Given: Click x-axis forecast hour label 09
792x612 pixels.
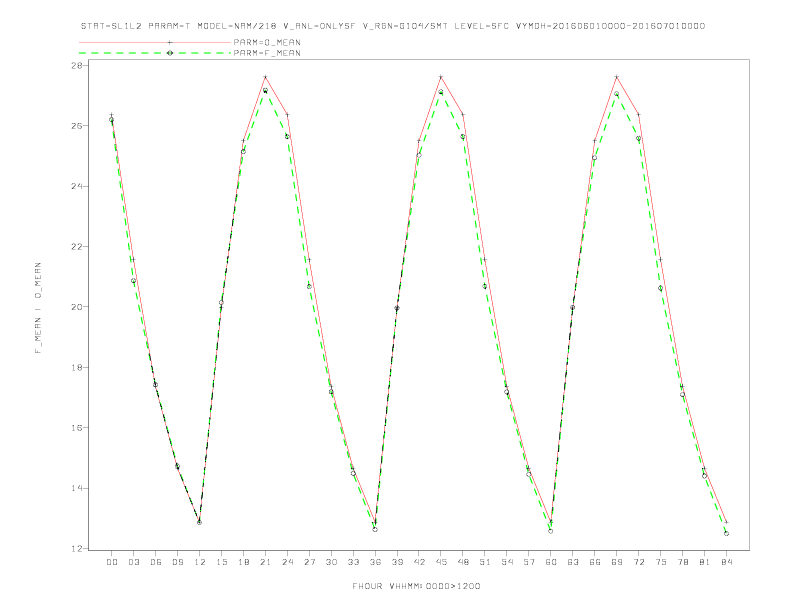Looking at the screenshot, I should (x=177, y=562).
